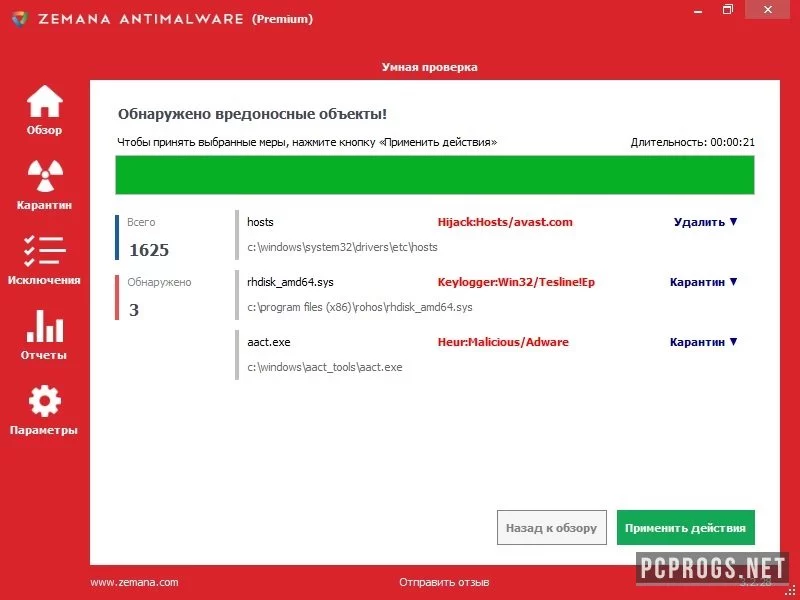Click the green scan progress bar
Image resolution: width=800 pixels, height=600 pixels.
coord(435,175)
